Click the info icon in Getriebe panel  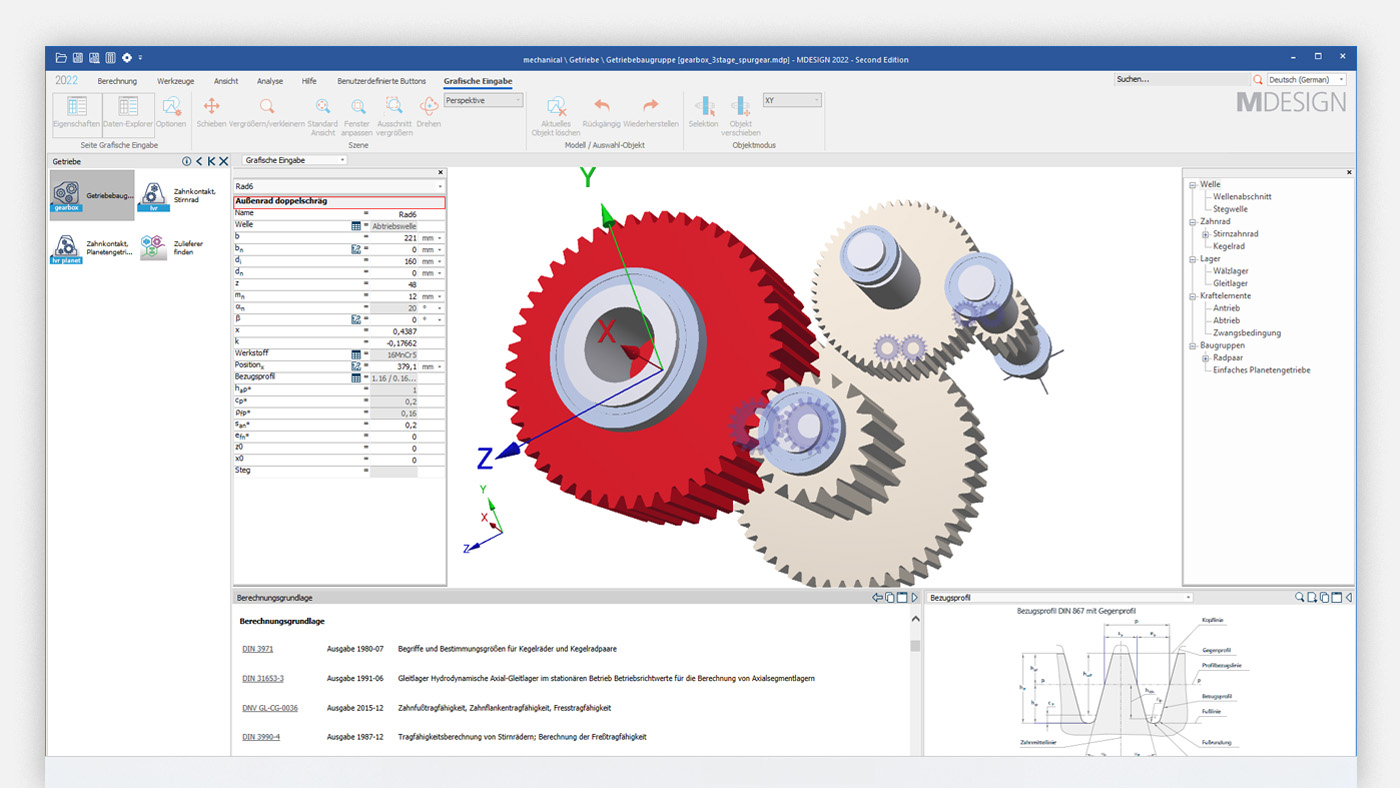tap(186, 161)
